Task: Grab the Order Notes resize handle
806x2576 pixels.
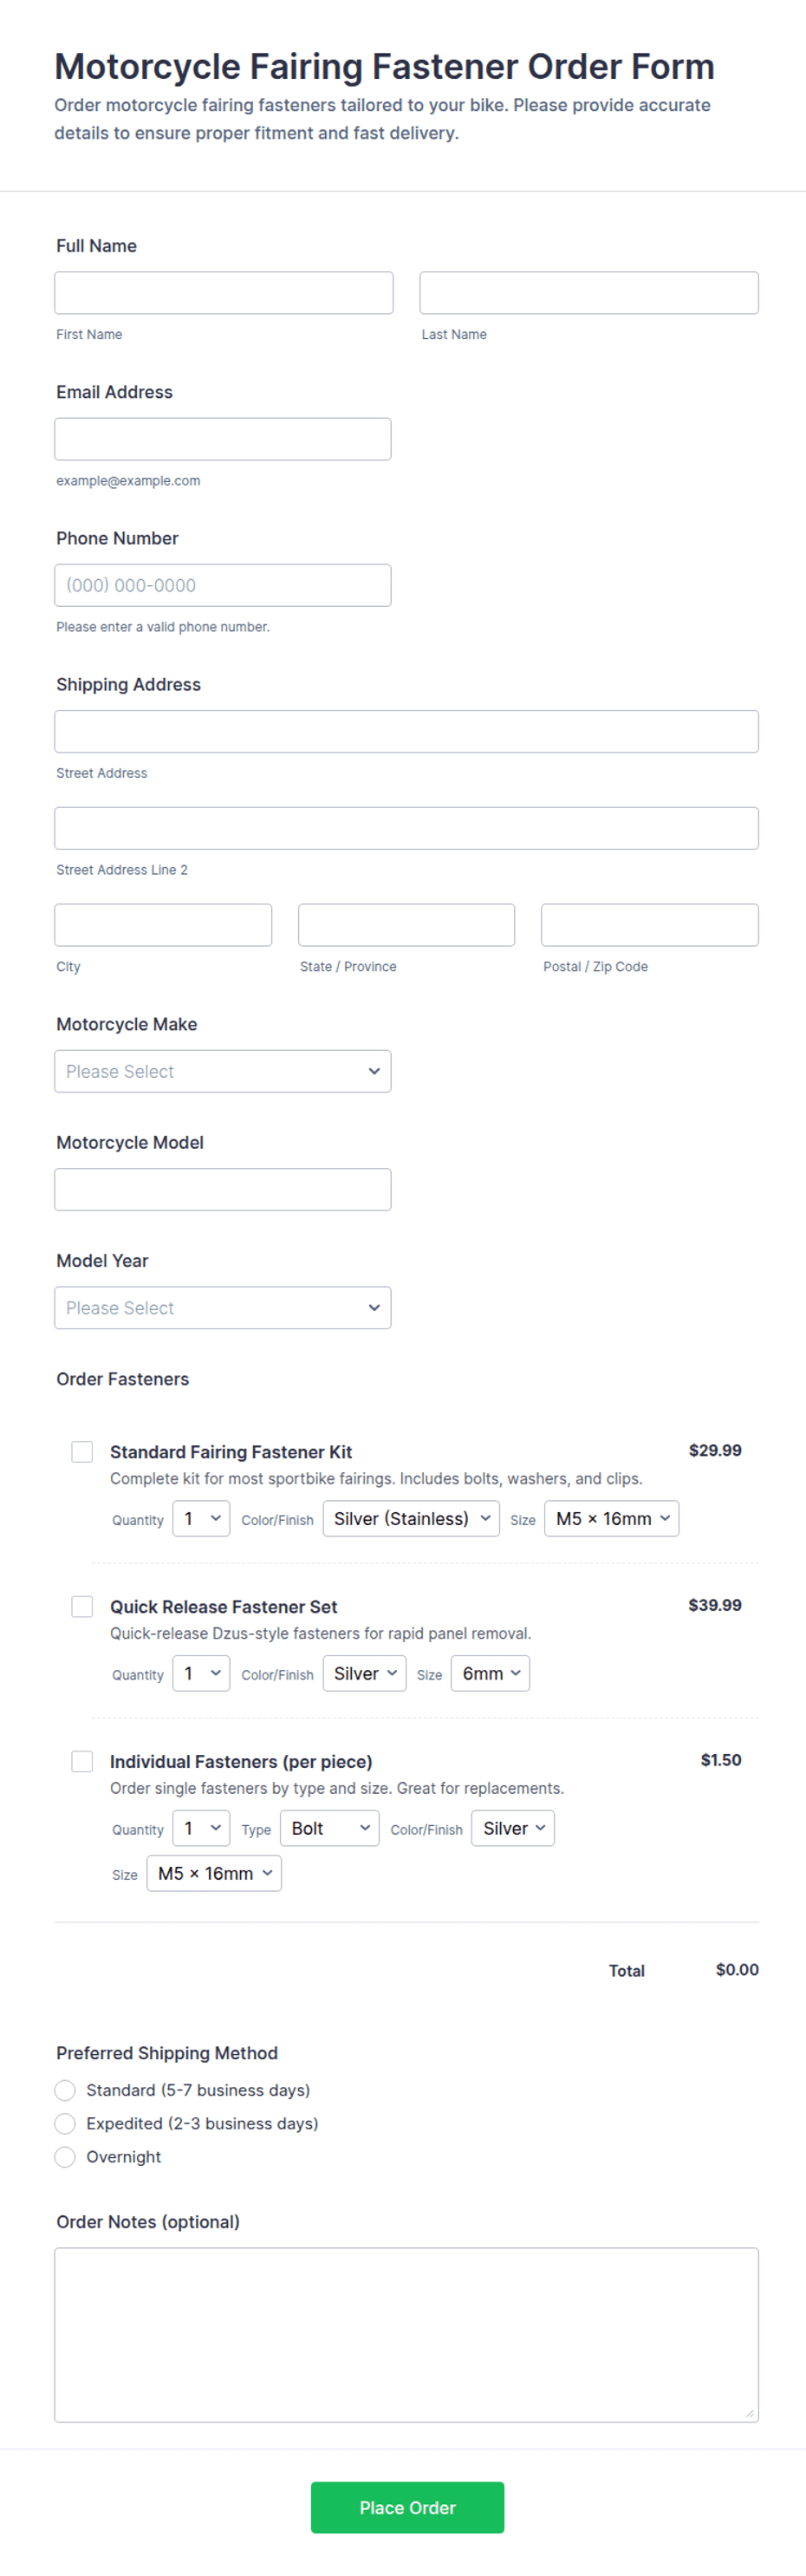Action: [x=749, y=2413]
